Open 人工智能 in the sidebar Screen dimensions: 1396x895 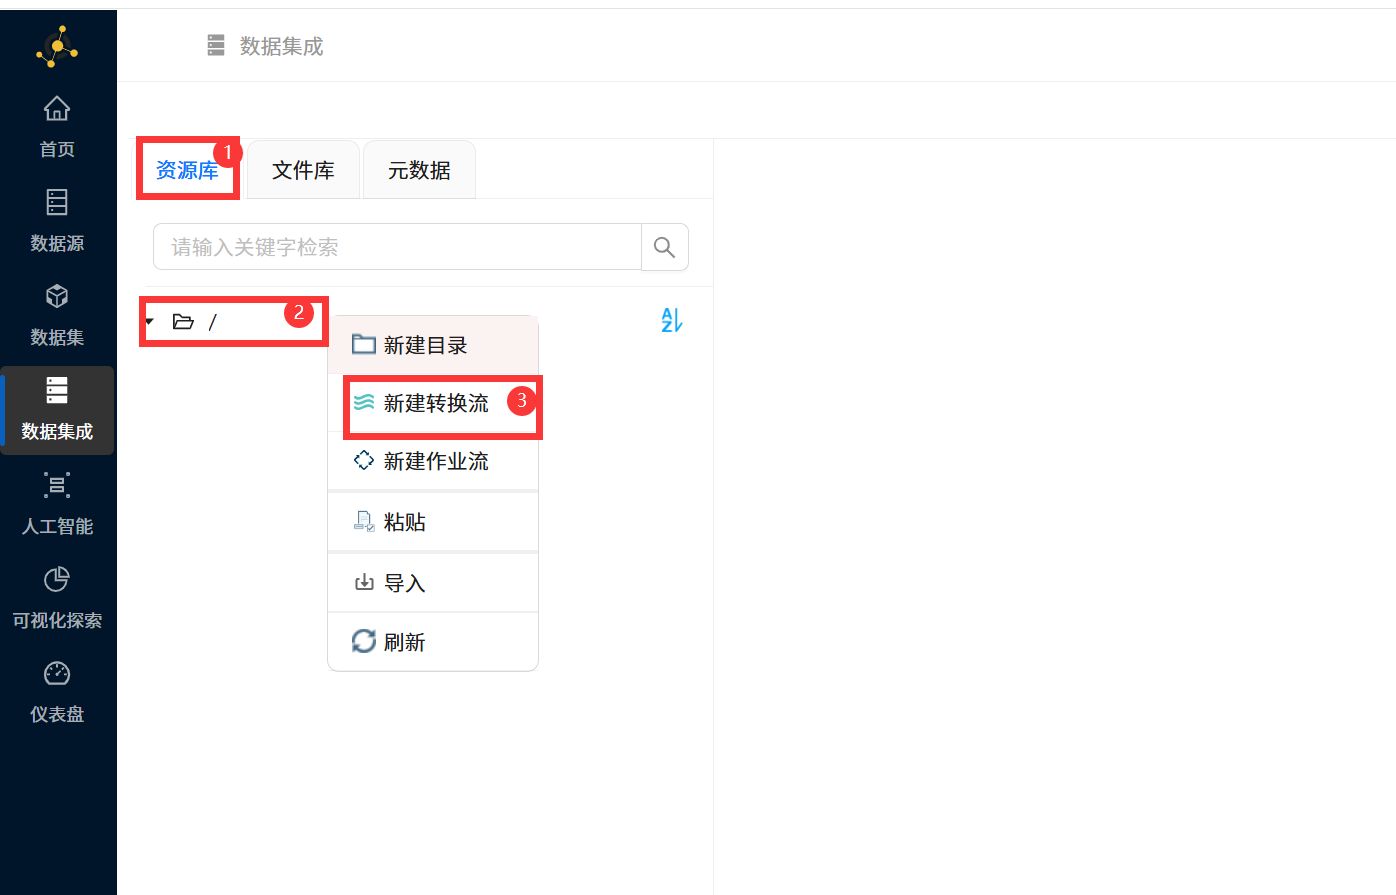(57, 504)
